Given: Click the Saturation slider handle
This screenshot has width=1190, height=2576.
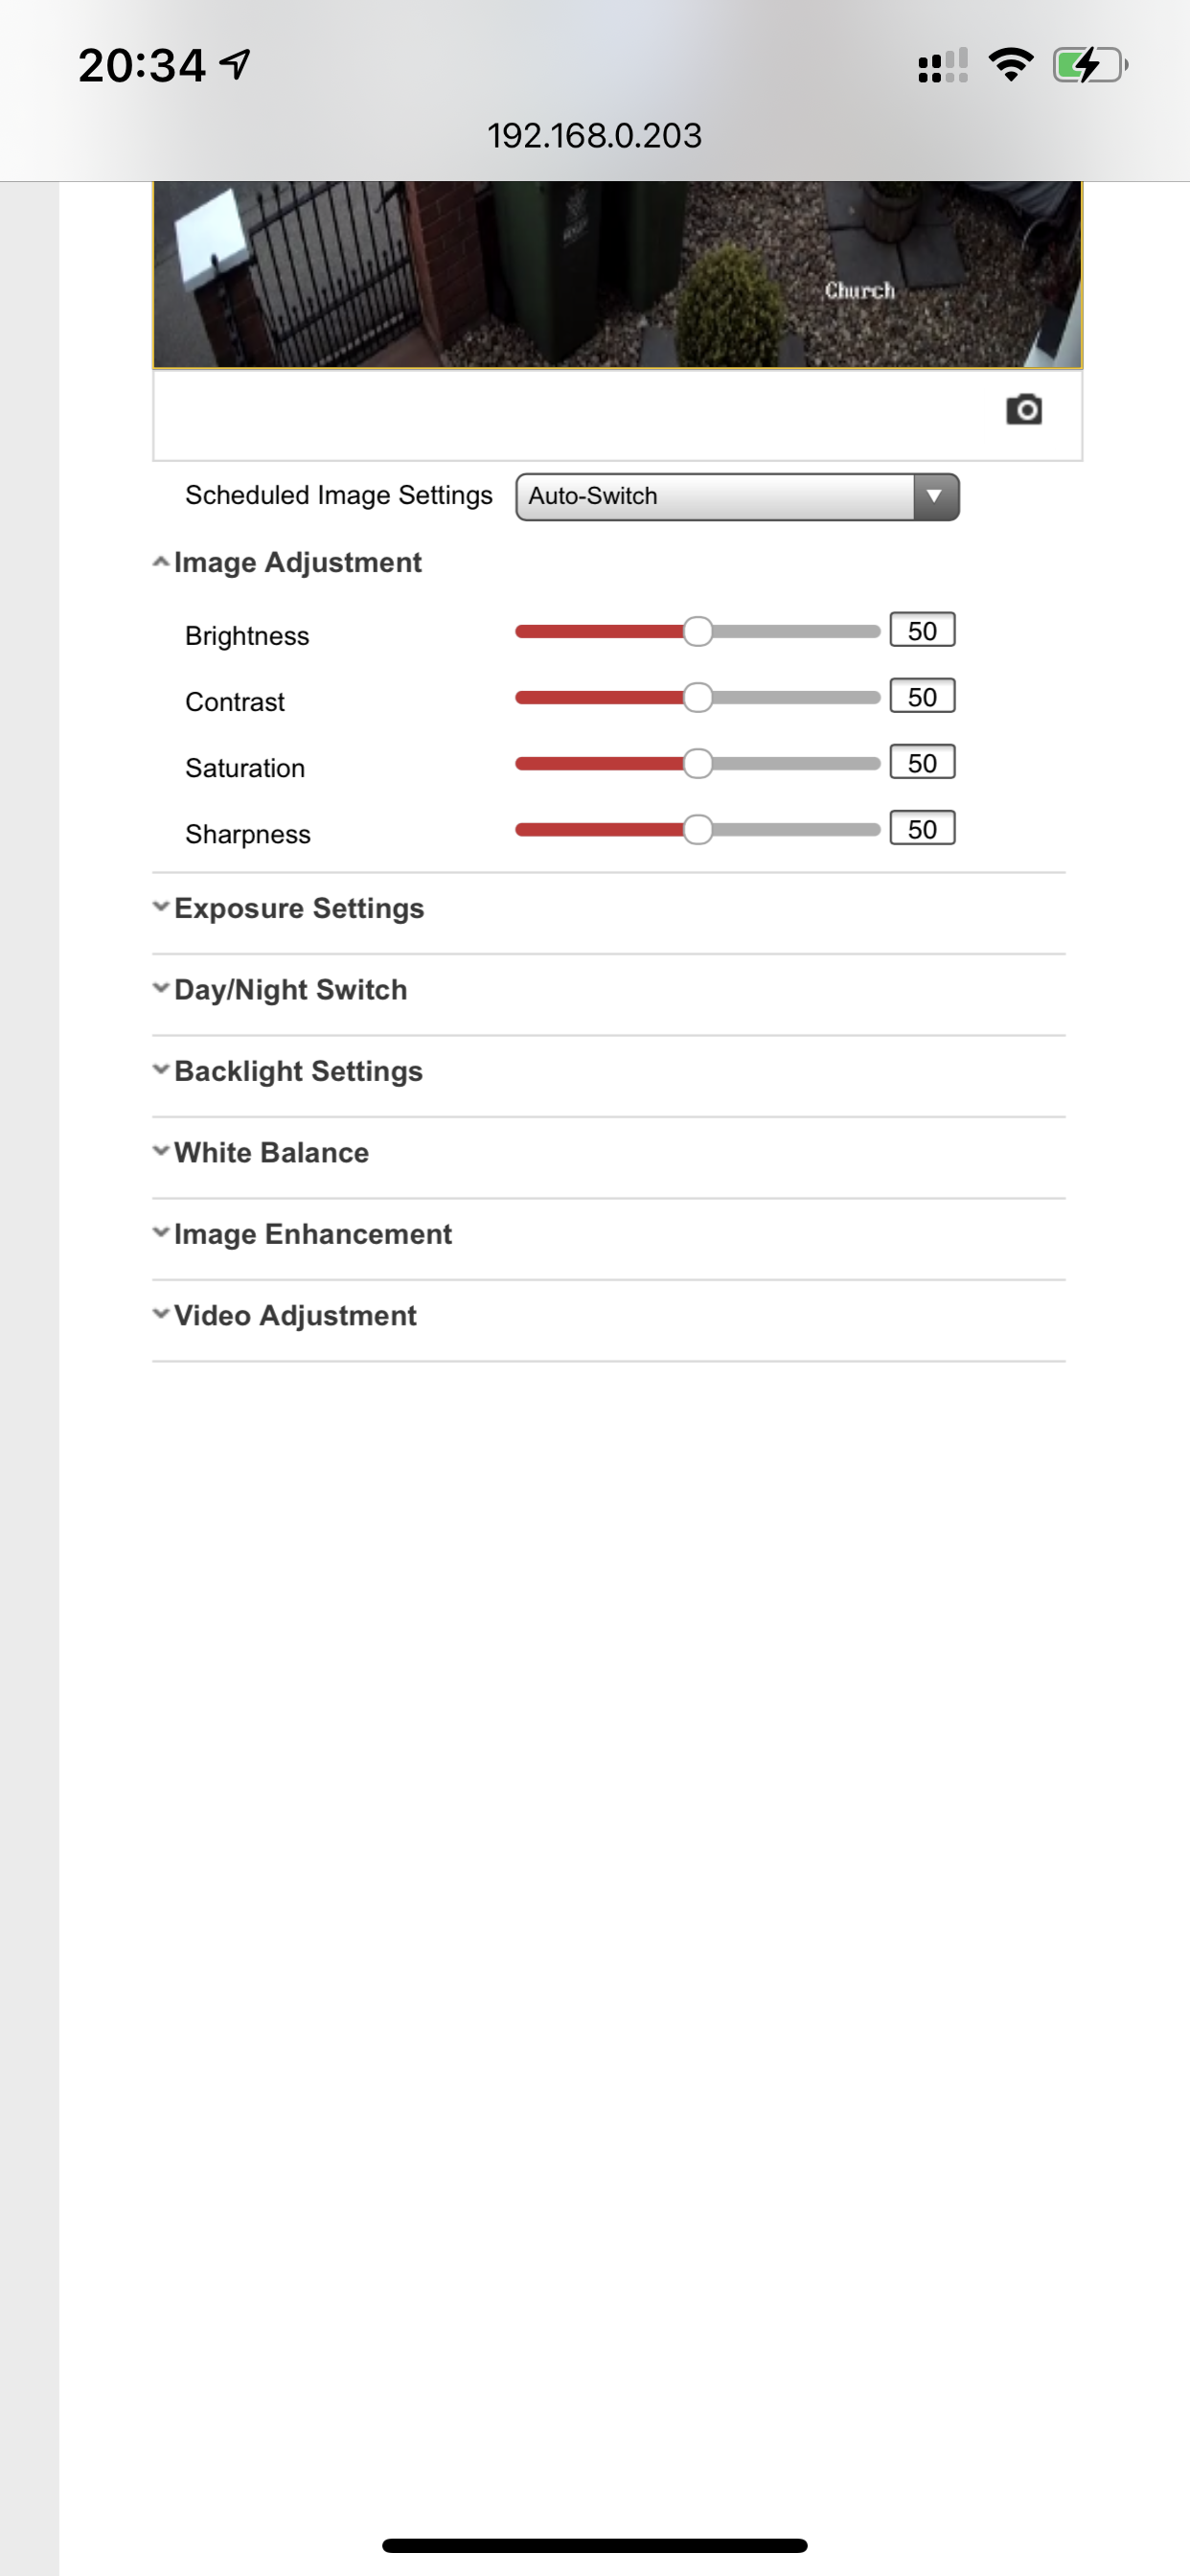Looking at the screenshot, I should pyautogui.click(x=698, y=764).
